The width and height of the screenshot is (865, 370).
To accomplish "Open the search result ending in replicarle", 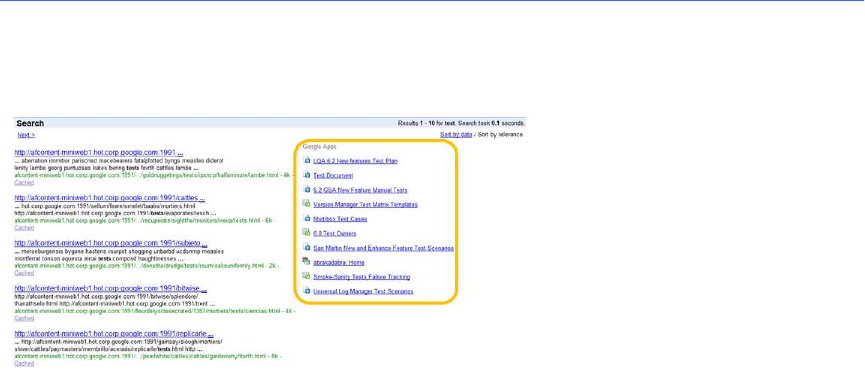I will click(x=114, y=334).
